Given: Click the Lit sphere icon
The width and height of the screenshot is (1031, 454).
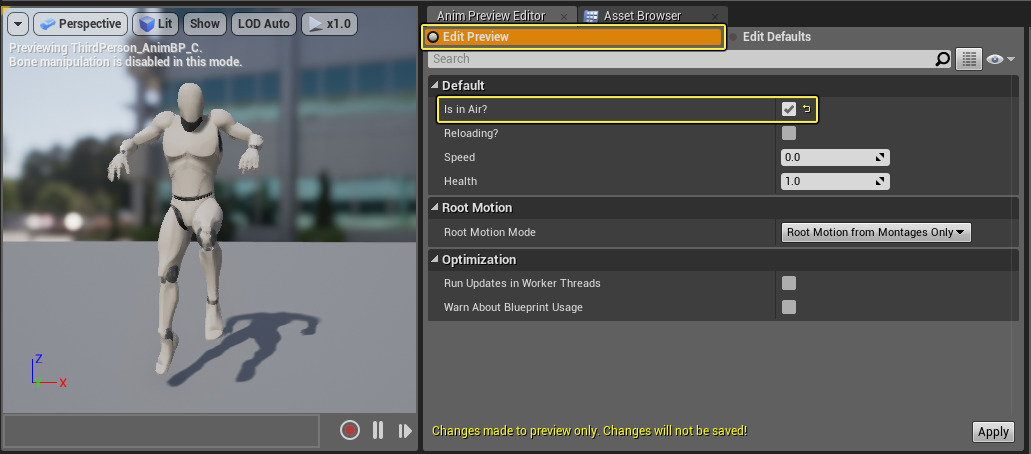Looking at the screenshot, I should point(147,24).
